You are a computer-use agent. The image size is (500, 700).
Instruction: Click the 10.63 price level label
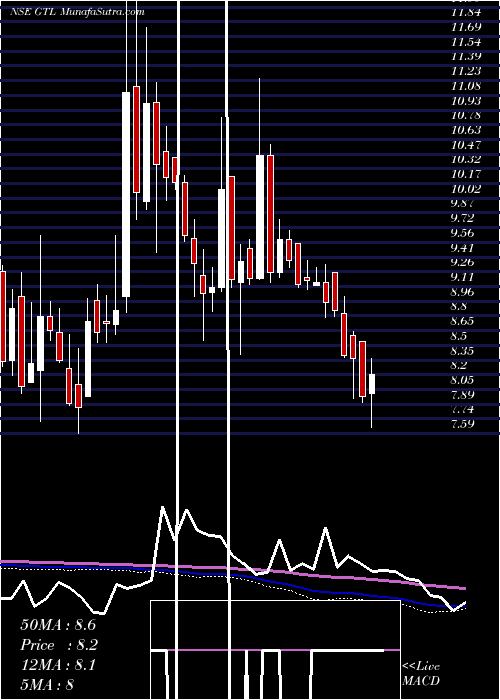pos(466,130)
